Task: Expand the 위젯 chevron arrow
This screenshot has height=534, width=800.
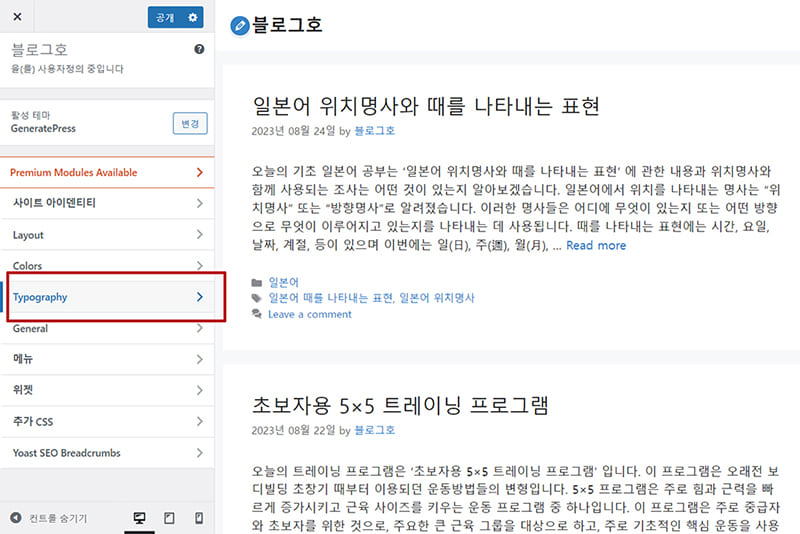Action: tap(199, 390)
